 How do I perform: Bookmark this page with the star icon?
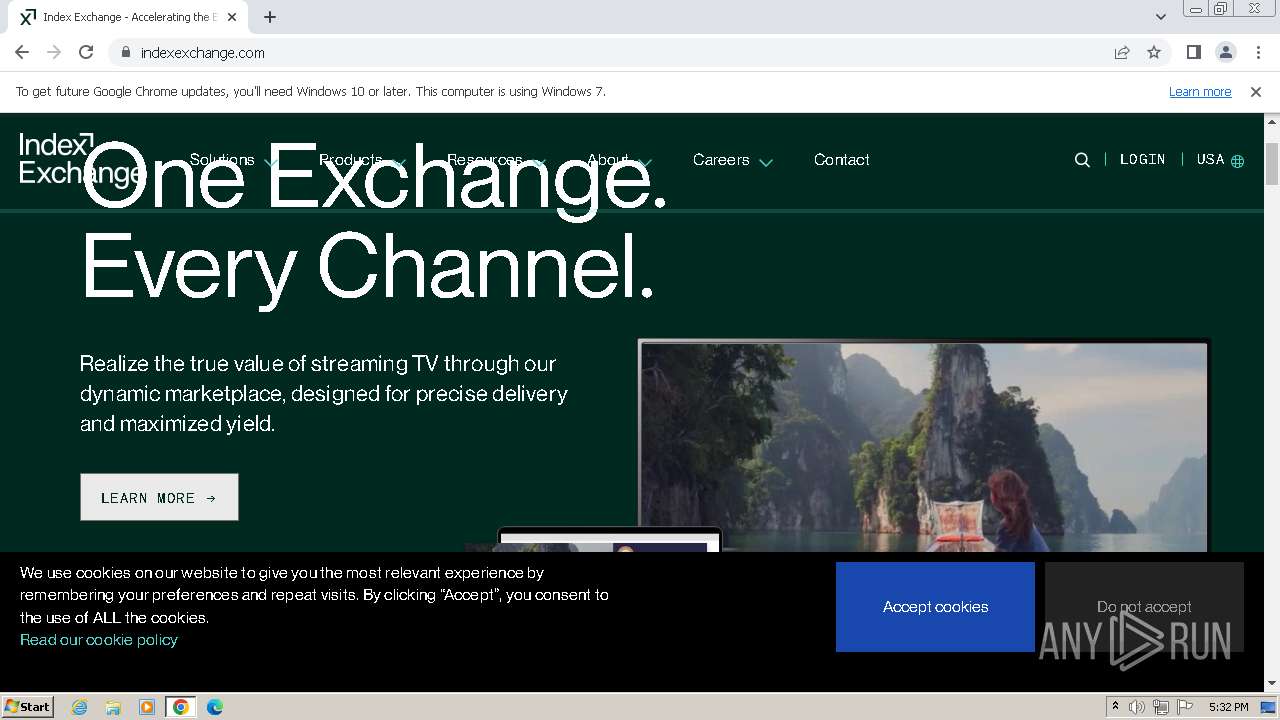1154,52
